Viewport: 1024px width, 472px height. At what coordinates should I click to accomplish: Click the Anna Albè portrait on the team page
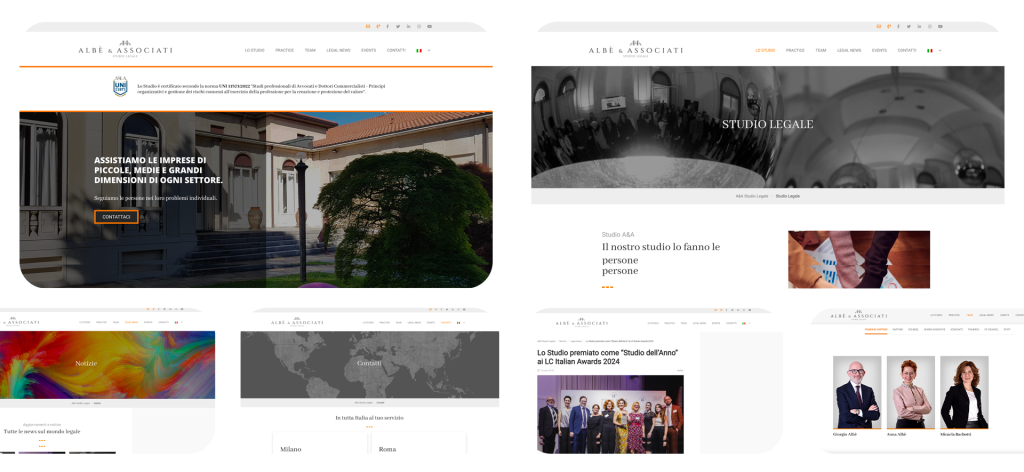[x=910, y=392]
